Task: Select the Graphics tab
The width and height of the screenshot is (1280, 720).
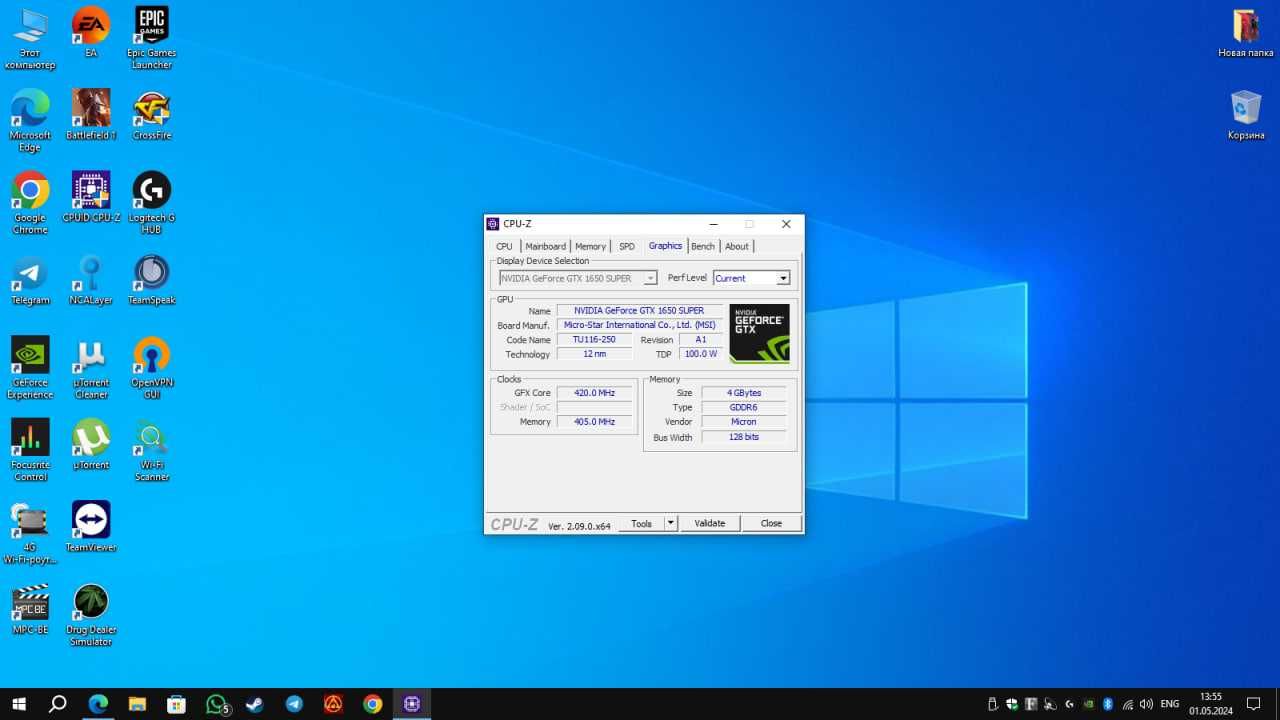Action: [x=665, y=245]
